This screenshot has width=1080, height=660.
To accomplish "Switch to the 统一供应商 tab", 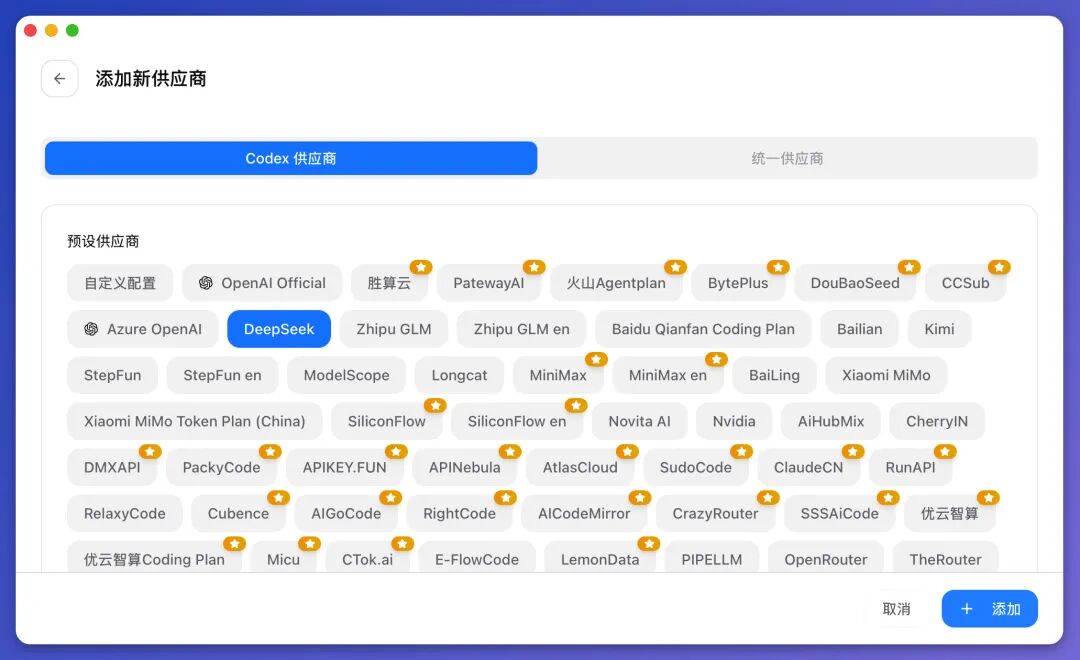I will [787, 158].
